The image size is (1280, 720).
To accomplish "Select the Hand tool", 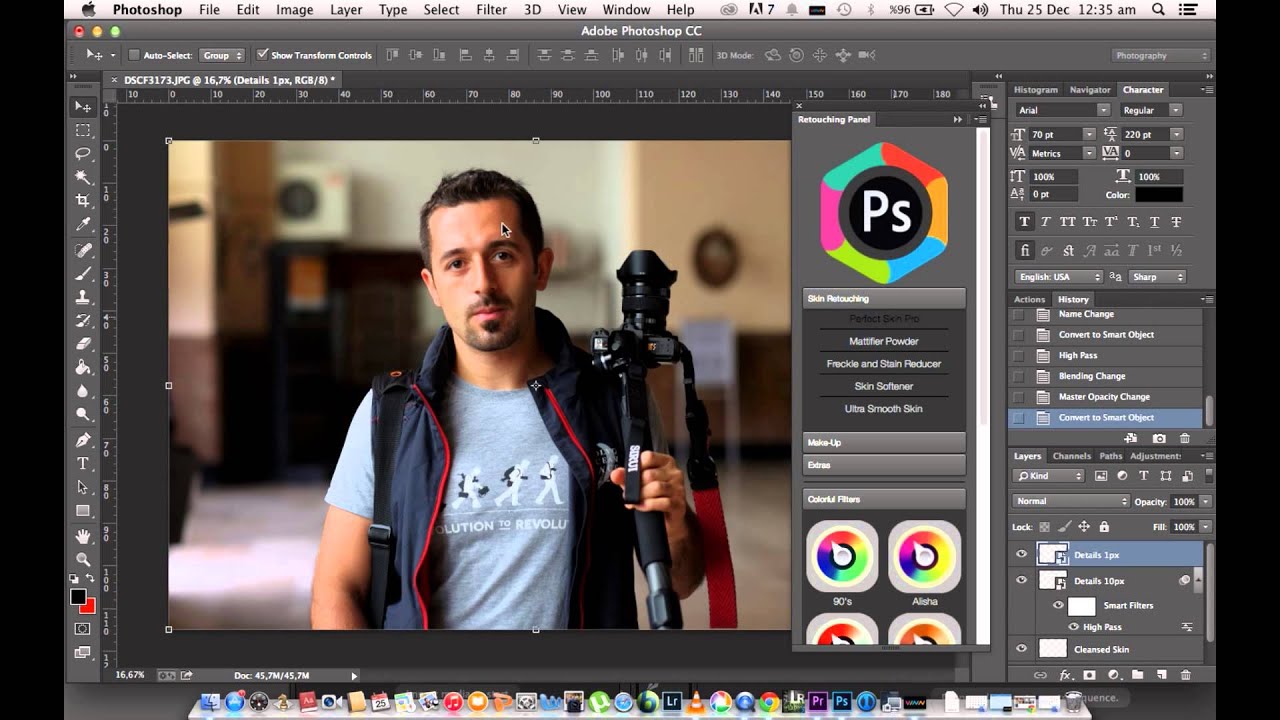I will click(x=83, y=536).
